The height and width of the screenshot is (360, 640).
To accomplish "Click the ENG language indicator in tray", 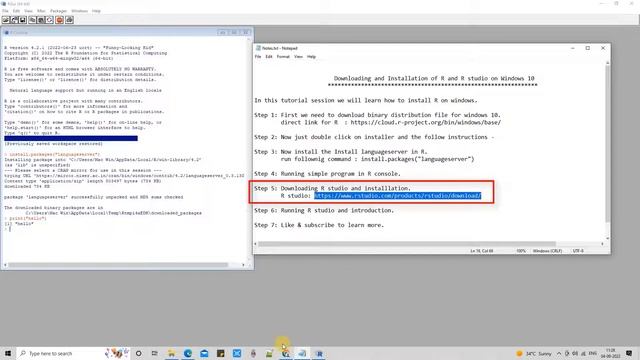I will pos(593,353).
